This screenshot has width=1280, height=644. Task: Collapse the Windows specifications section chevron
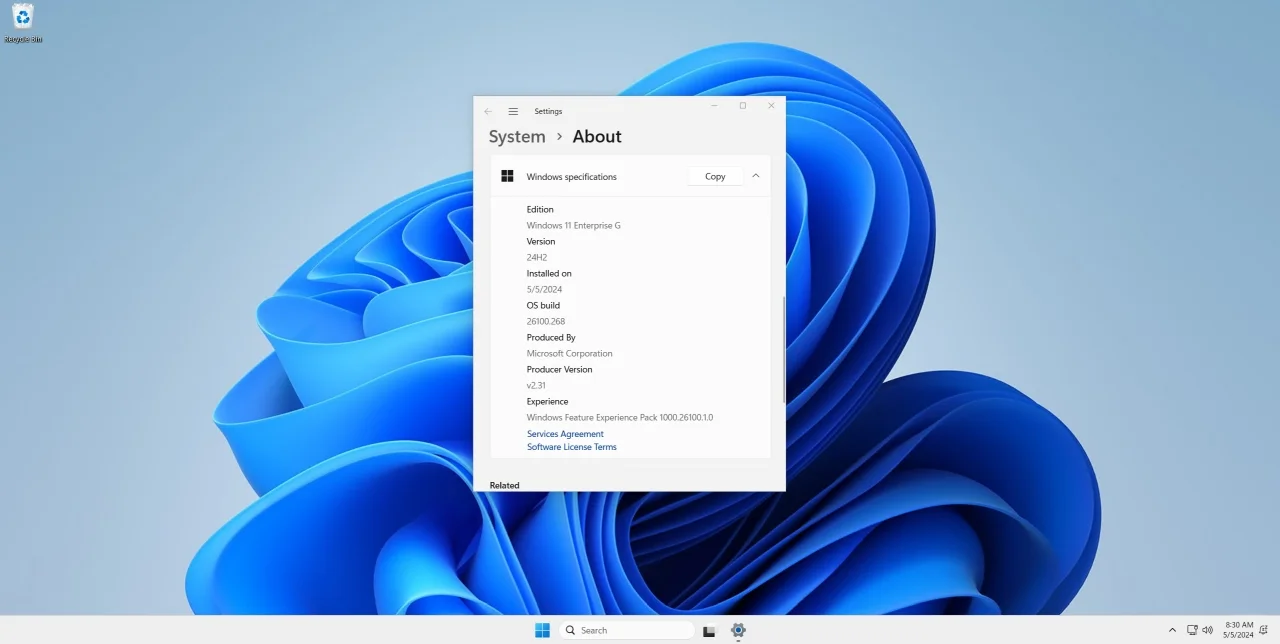[x=756, y=175]
